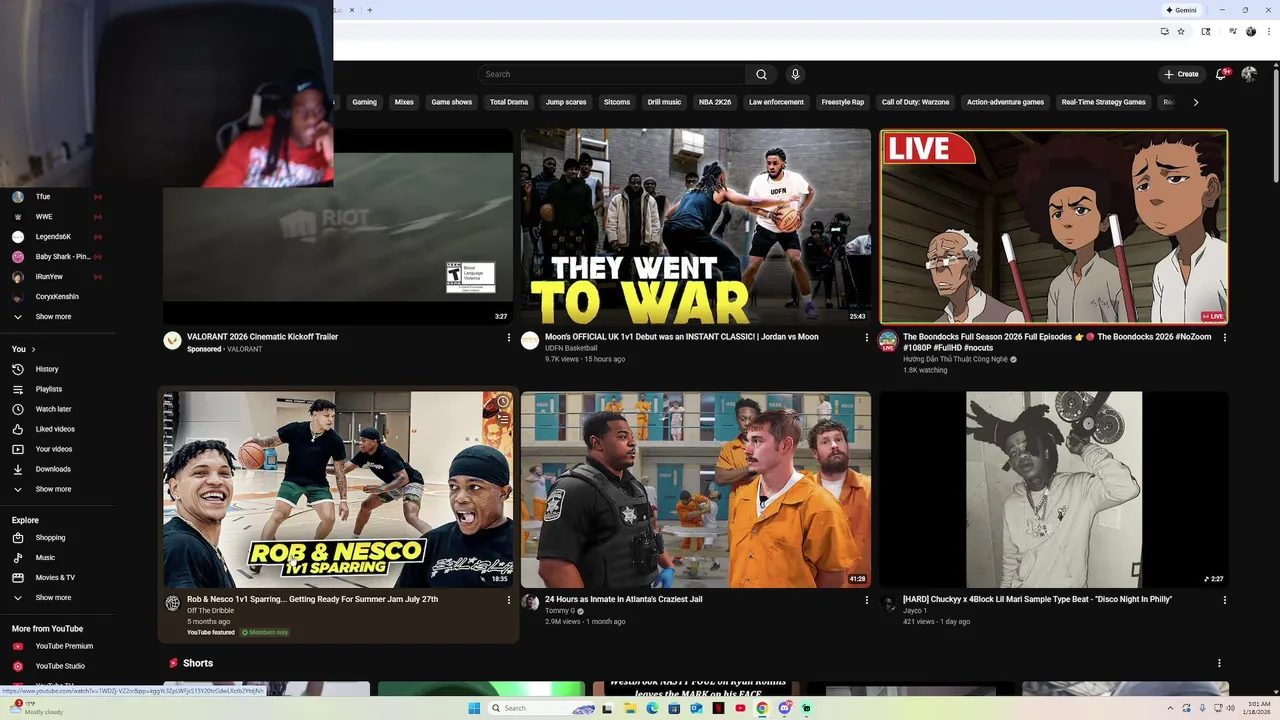1280x720 pixels.
Task: Select the Gaming category chip
Action: 364,102
